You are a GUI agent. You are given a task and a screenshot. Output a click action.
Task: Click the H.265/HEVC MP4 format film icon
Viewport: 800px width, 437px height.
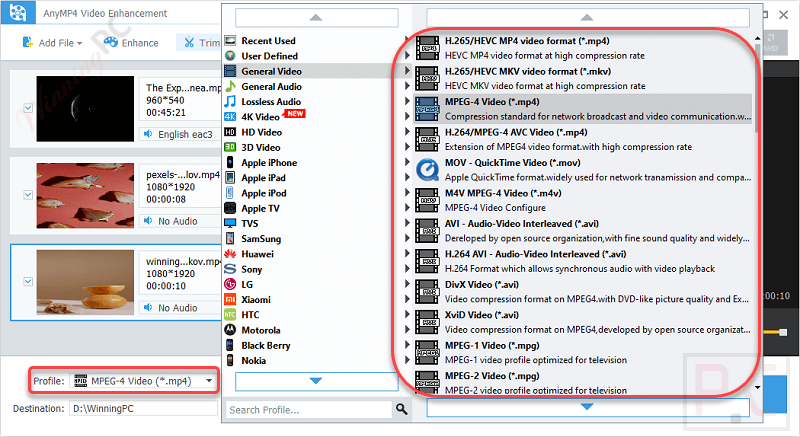pos(427,48)
